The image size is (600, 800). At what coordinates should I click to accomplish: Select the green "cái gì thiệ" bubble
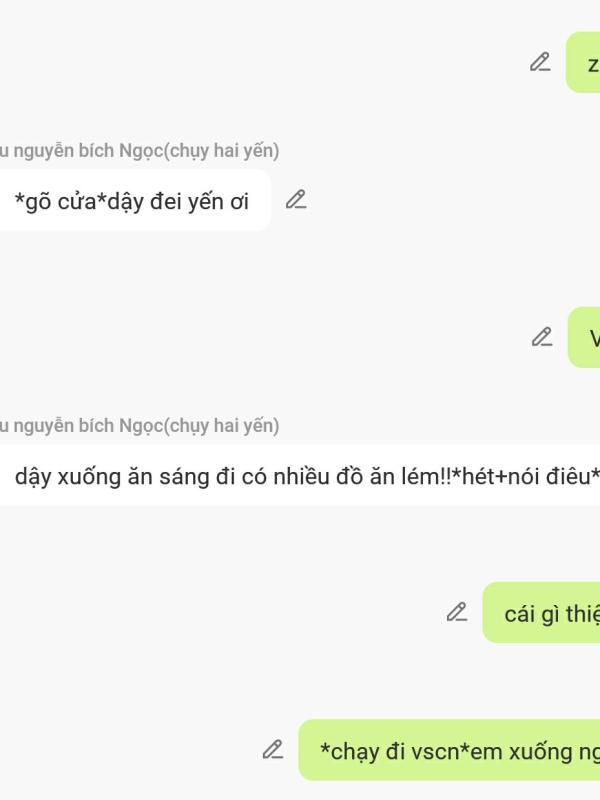[545, 613]
